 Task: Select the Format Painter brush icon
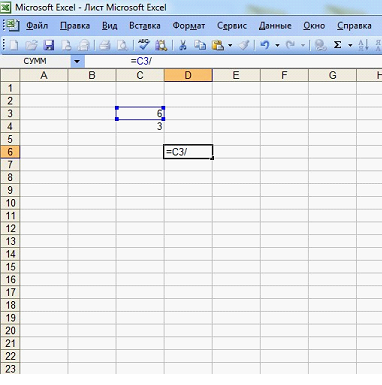coord(244,45)
